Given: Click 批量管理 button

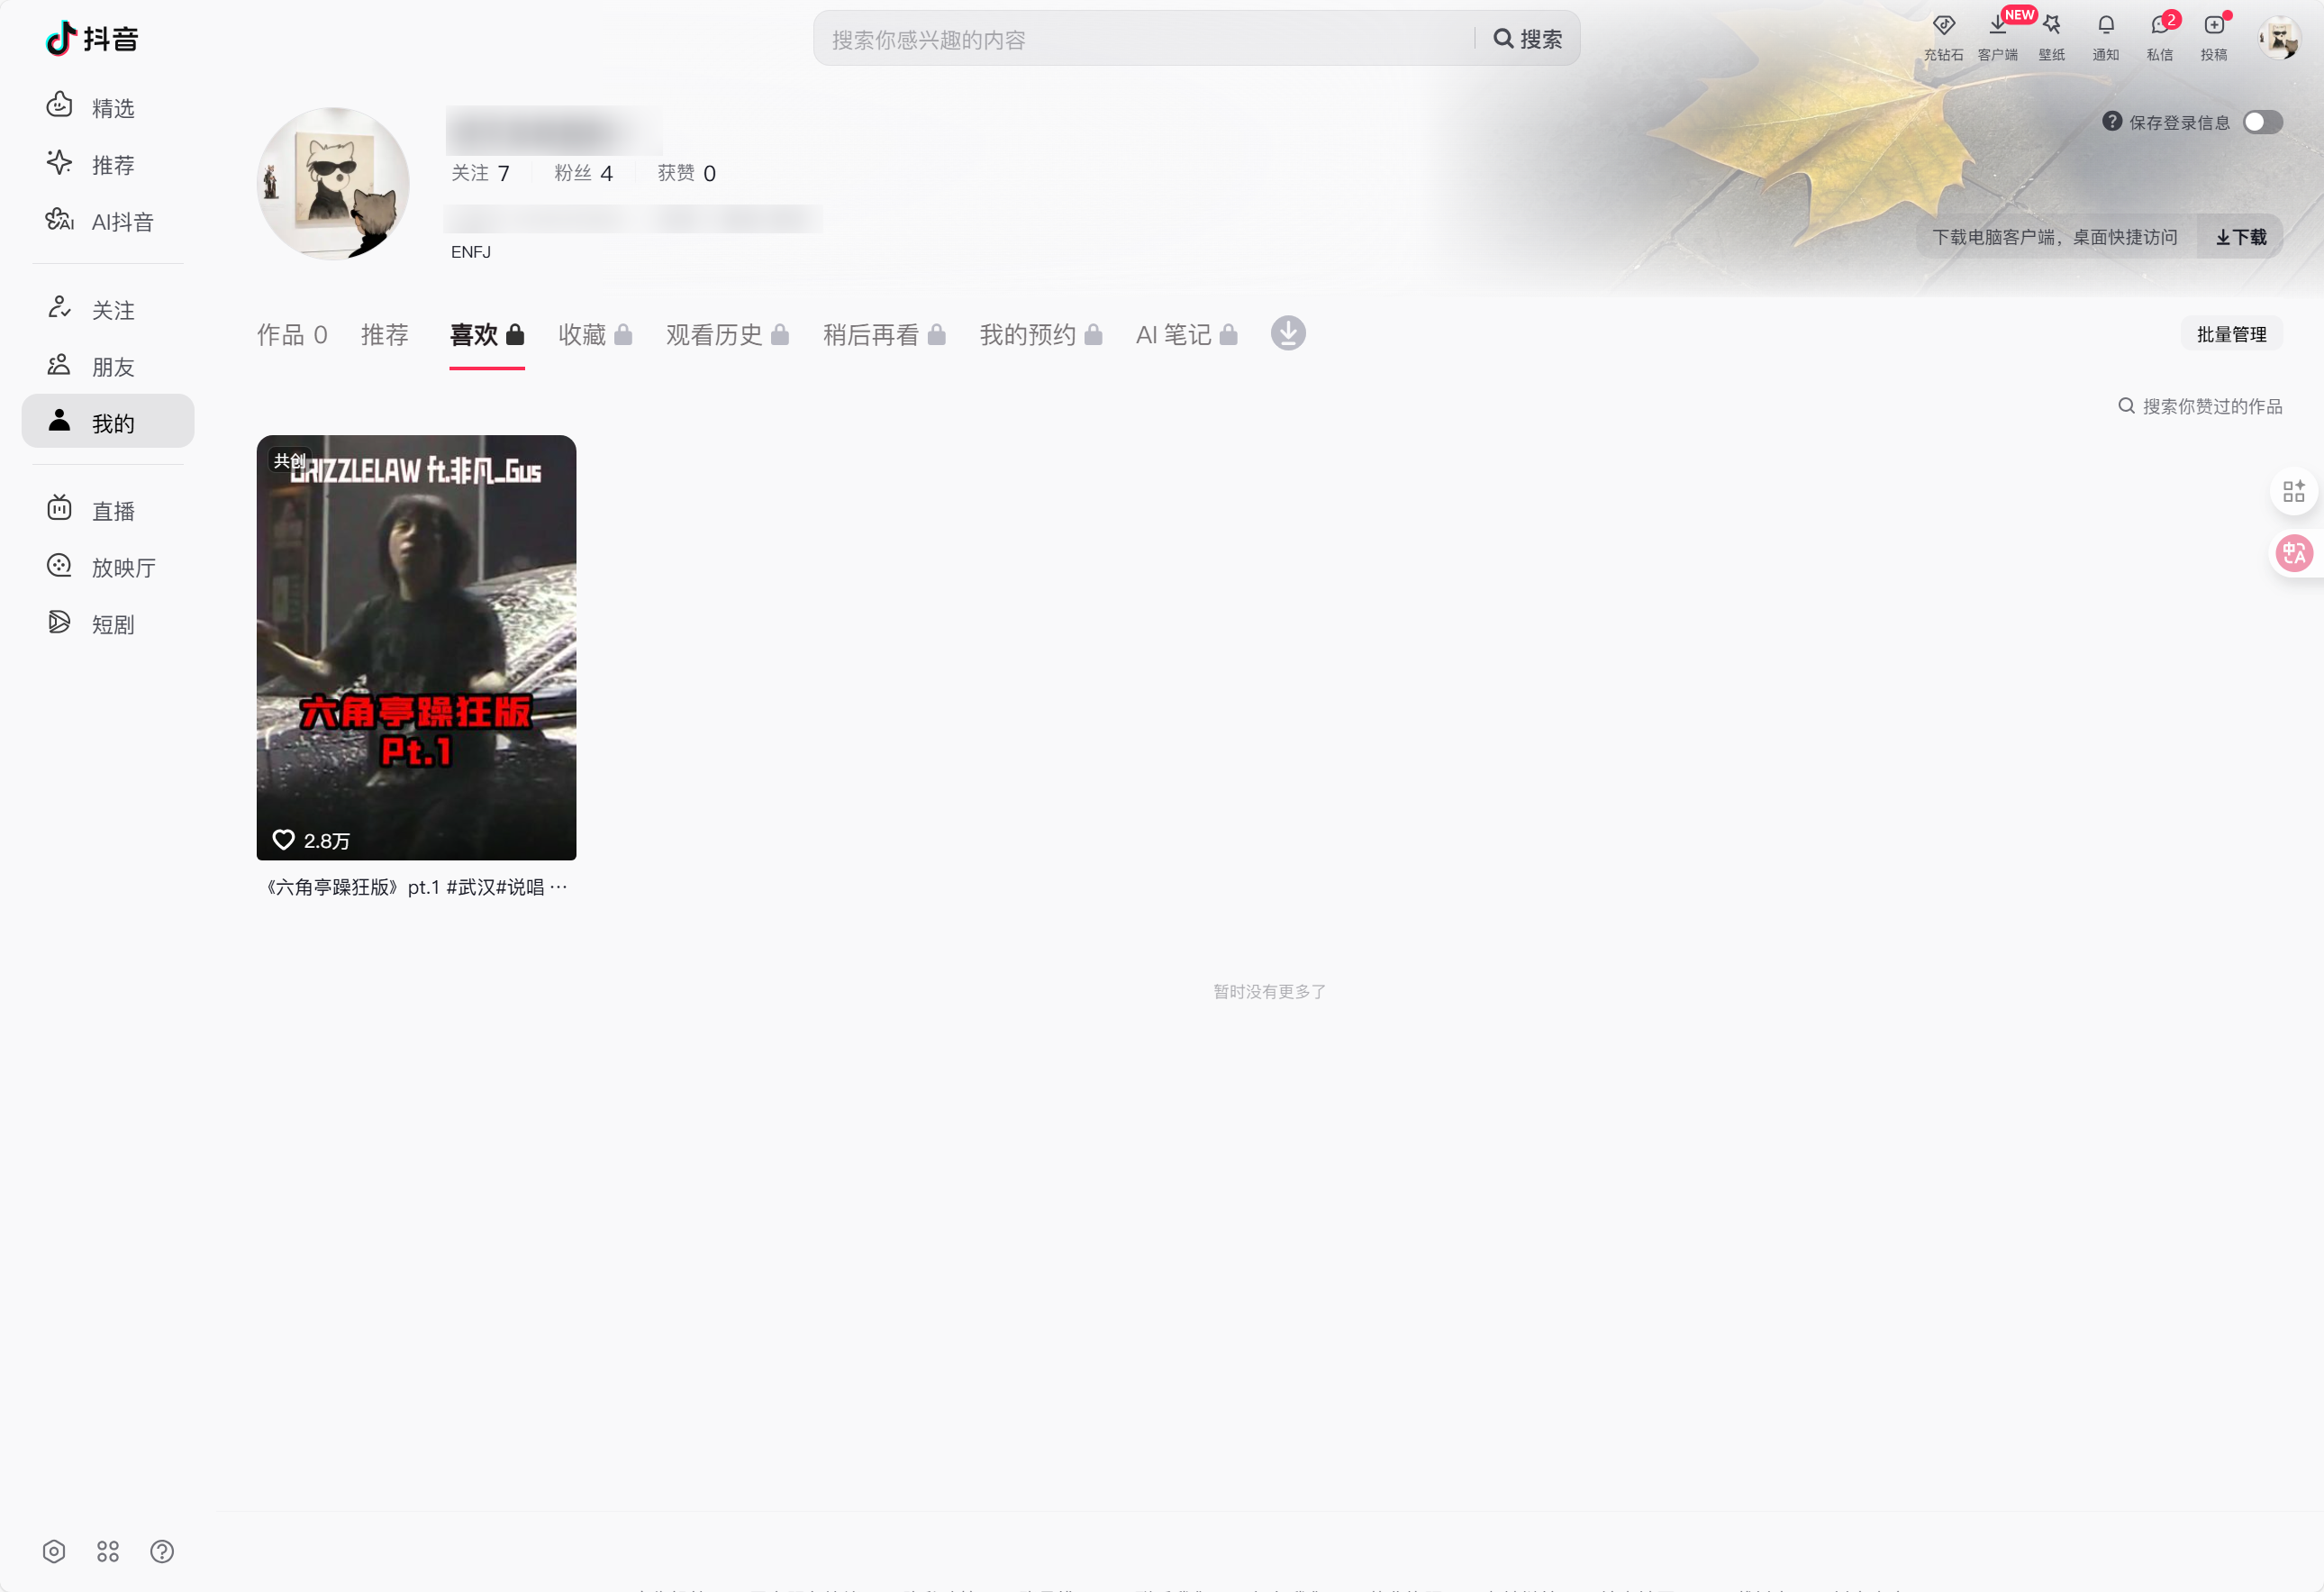Looking at the screenshot, I should pos(2231,334).
